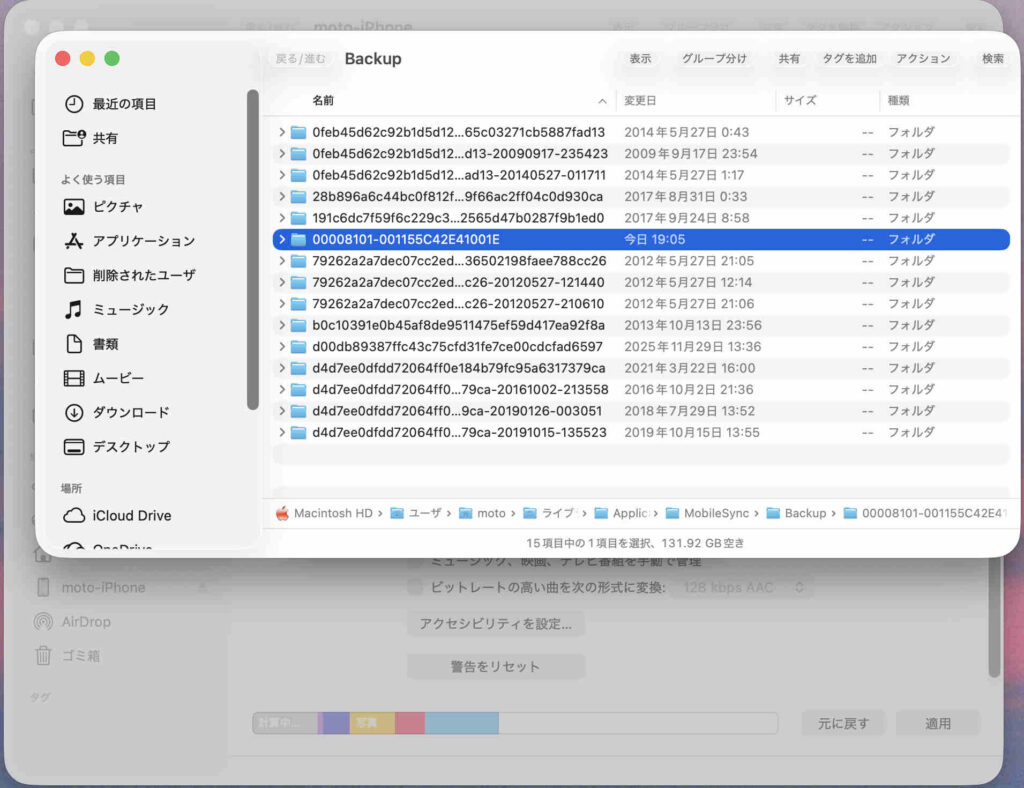This screenshot has height=788, width=1024.
Task: Select ピクチャ in the sidebar favorites
Action: (x=117, y=207)
